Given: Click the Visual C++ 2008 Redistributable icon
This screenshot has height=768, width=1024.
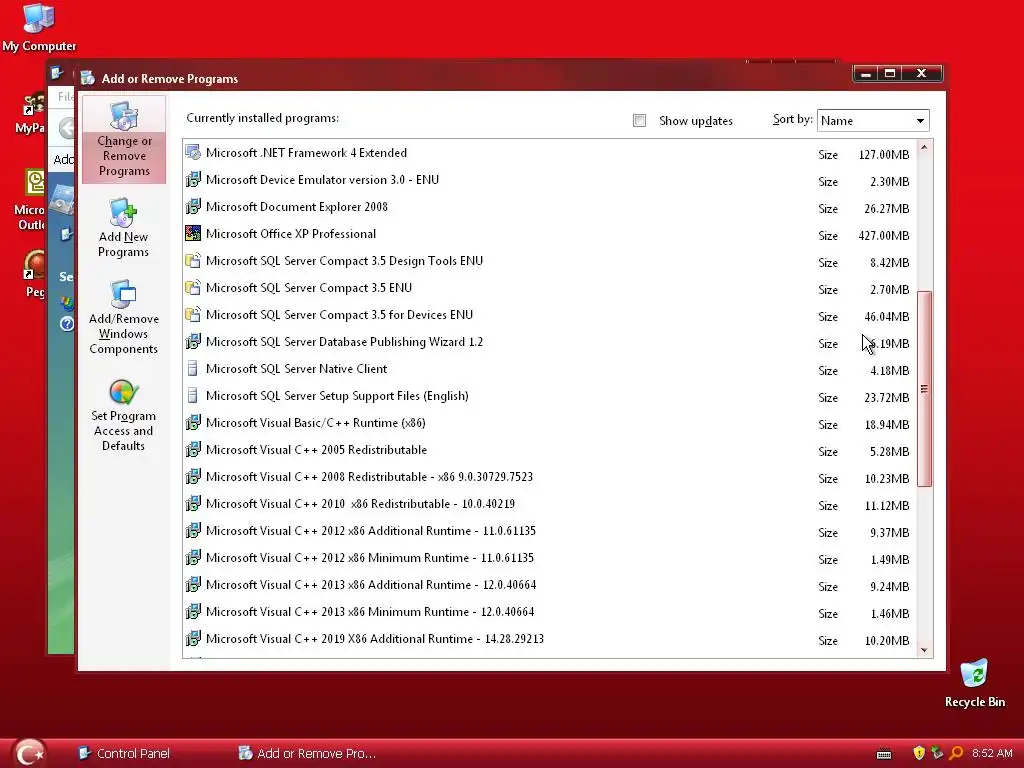Looking at the screenshot, I should (x=193, y=477).
